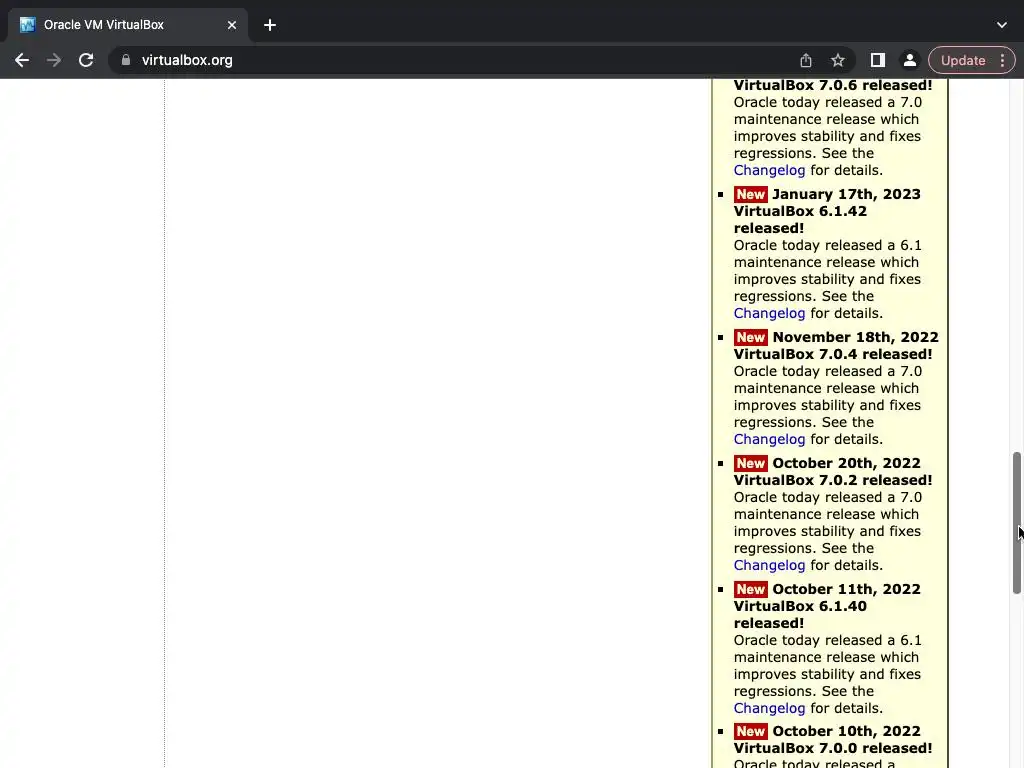The width and height of the screenshot is (1024, 768).
Task: Close the Oracle VM VirtualBox tab
Action: pyautogui.click(x=232, y=25)
